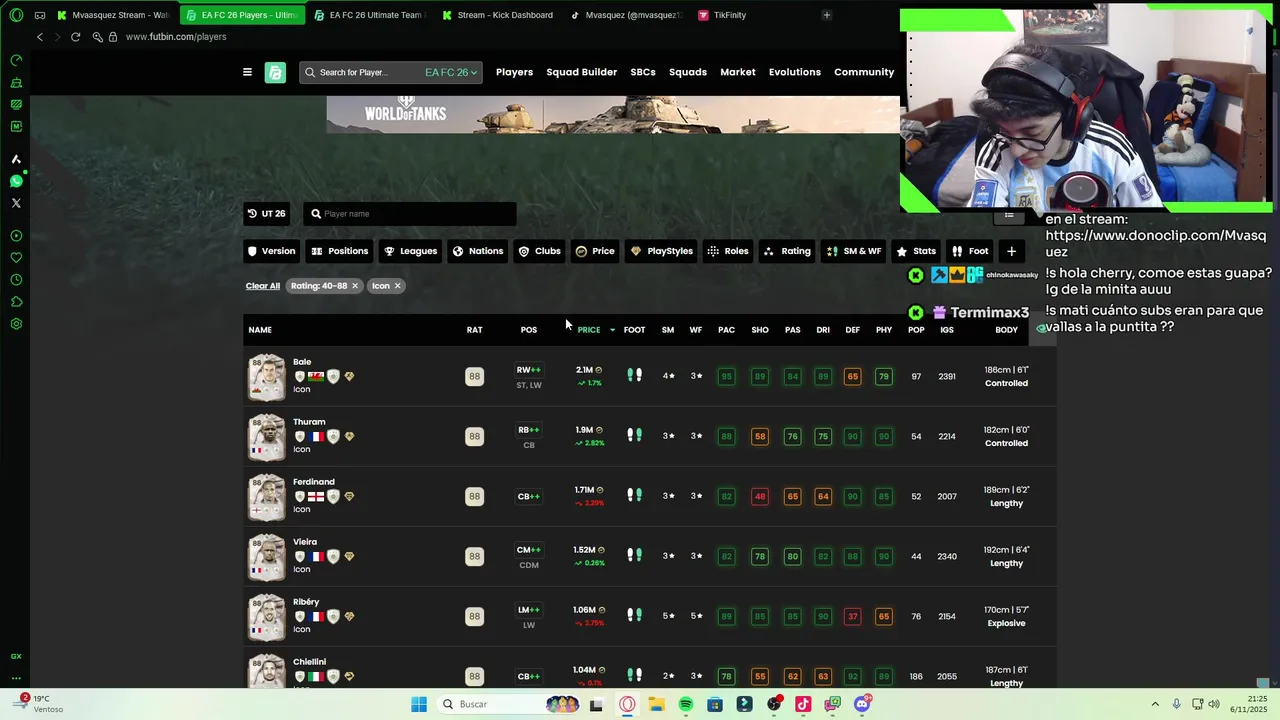Viewport: 1280px width, 720px height.
Task: Open the Community nav menu
Action: point(864,72)
